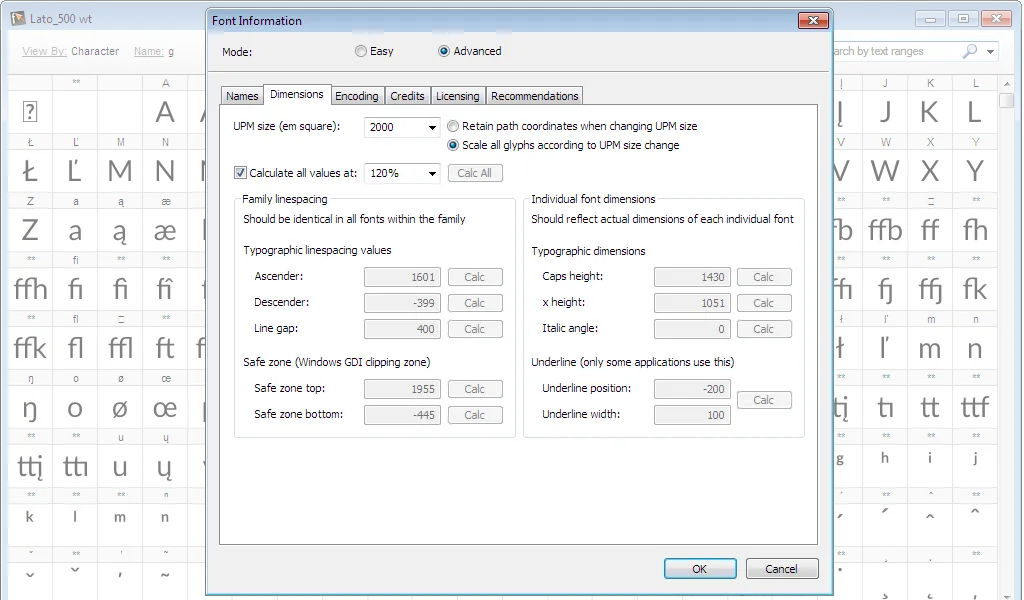Click the magnifying glass search icon

[968, 50]
